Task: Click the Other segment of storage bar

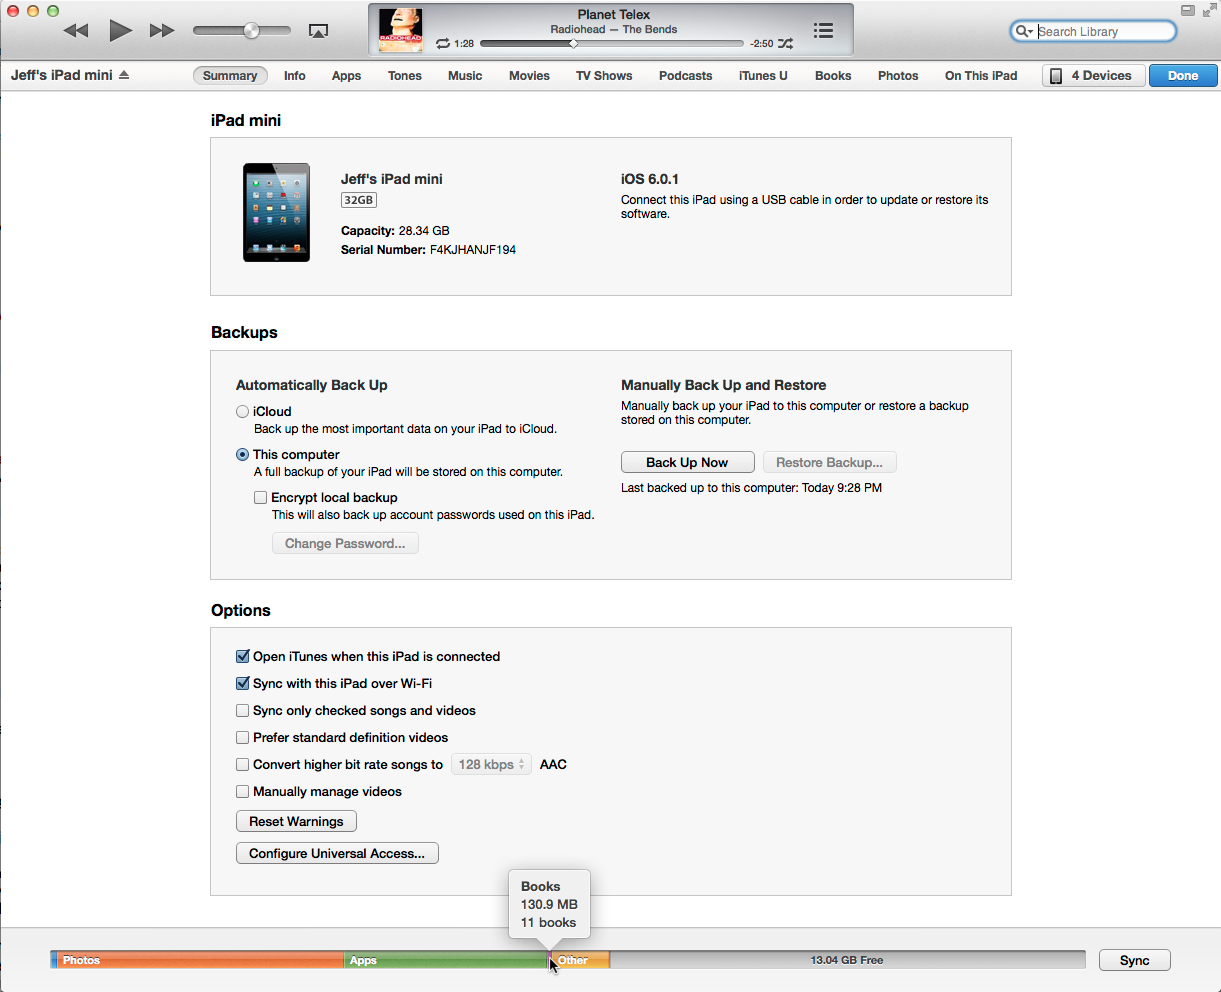Action: coord(581,960)
